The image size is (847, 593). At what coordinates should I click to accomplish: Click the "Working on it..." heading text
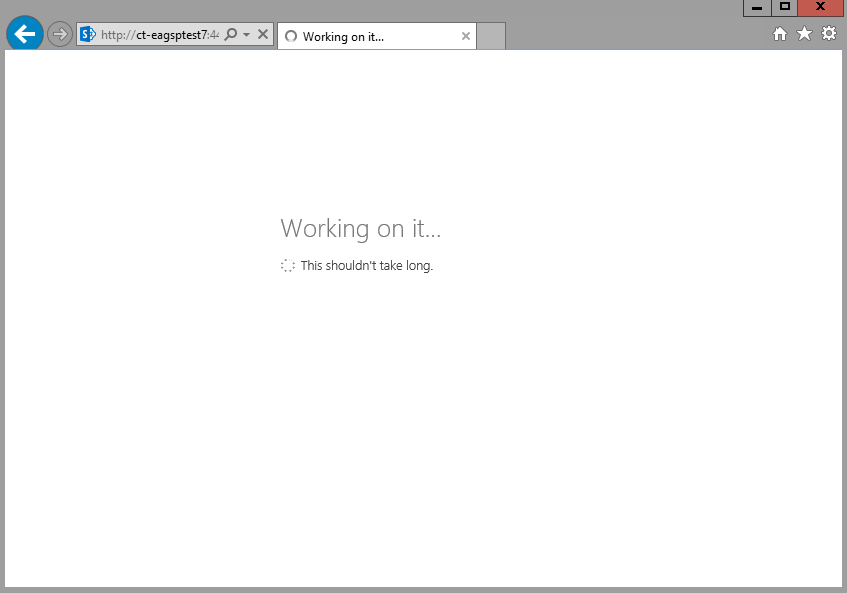[x=360, y=228]
